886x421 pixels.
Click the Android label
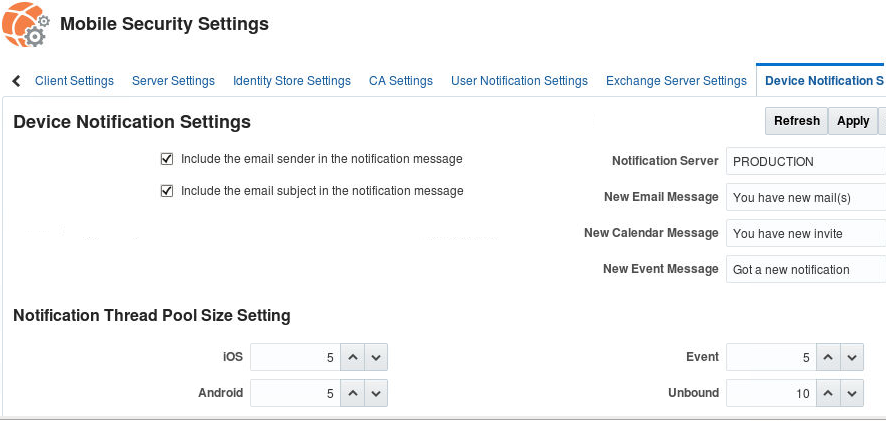pyautogui.click(x=220, y=393)
